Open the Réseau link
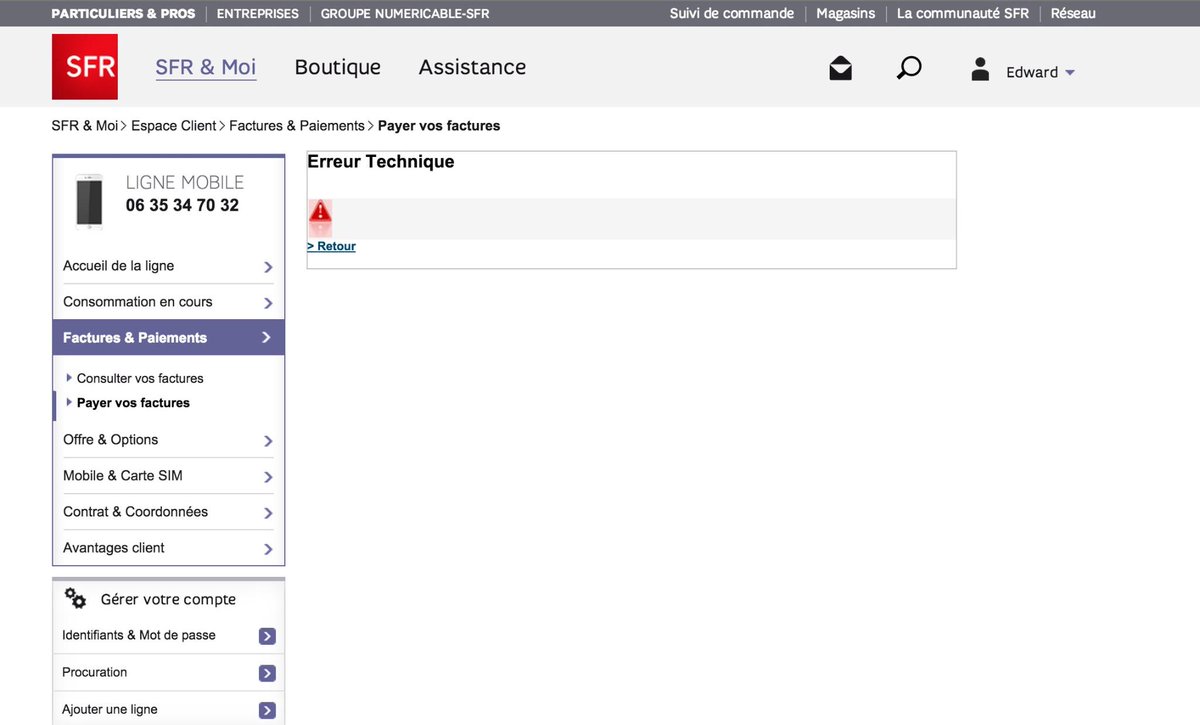 pos(1073,13)
